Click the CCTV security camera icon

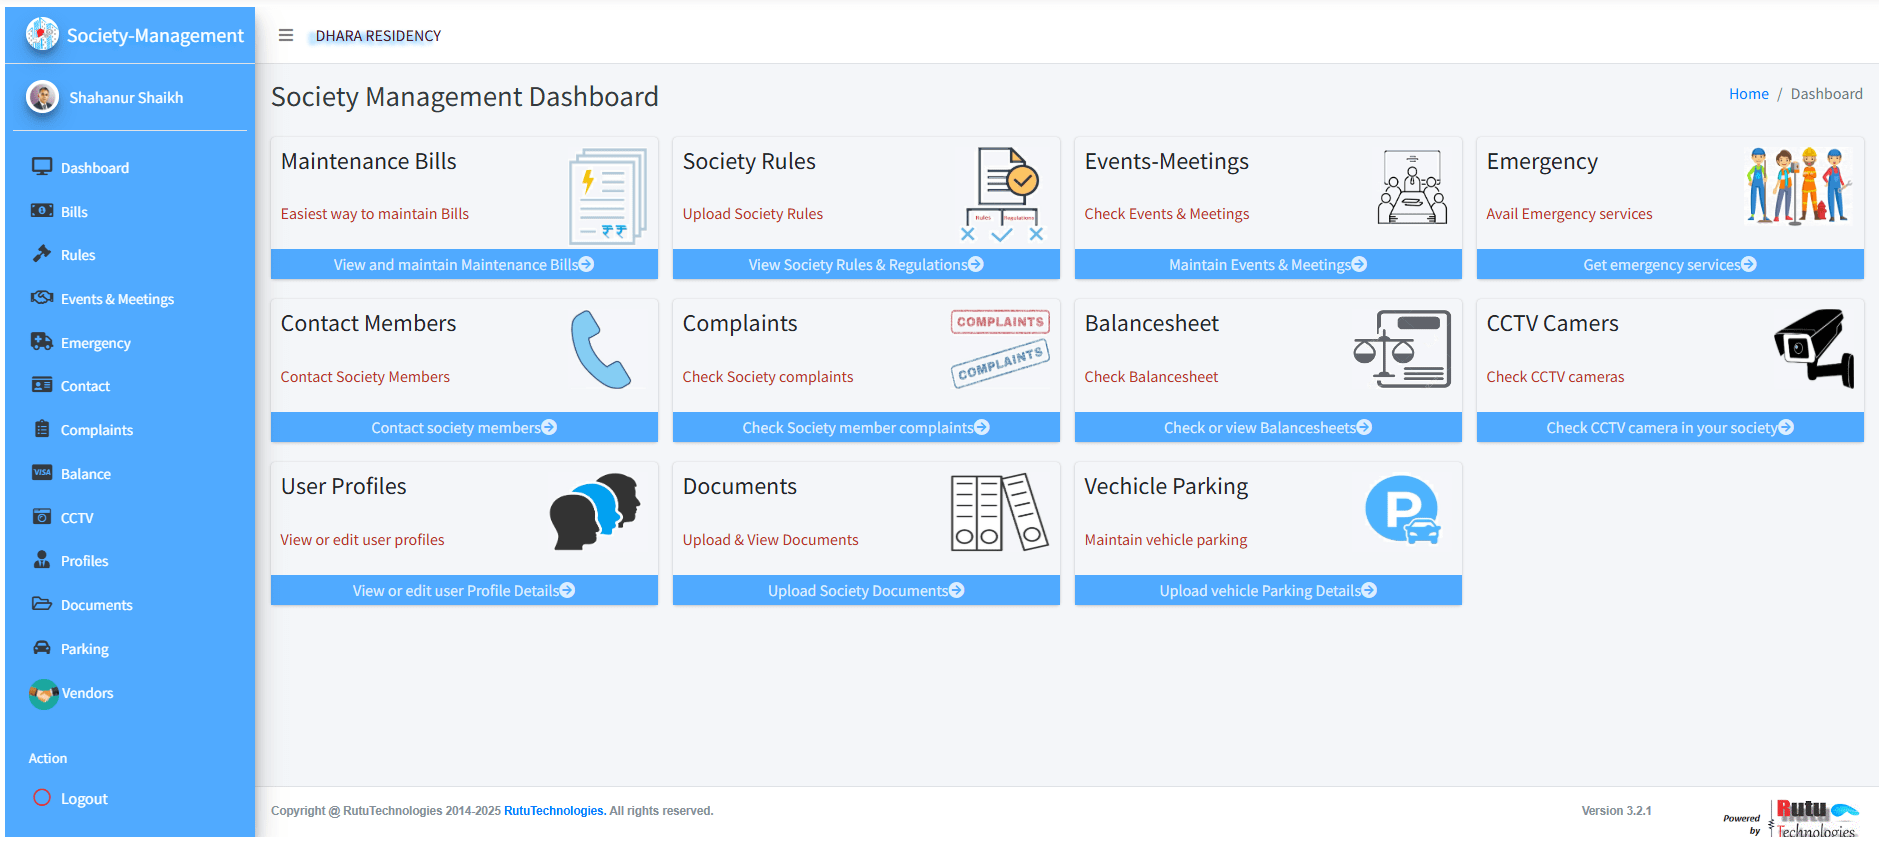(x=1814, y=348)
